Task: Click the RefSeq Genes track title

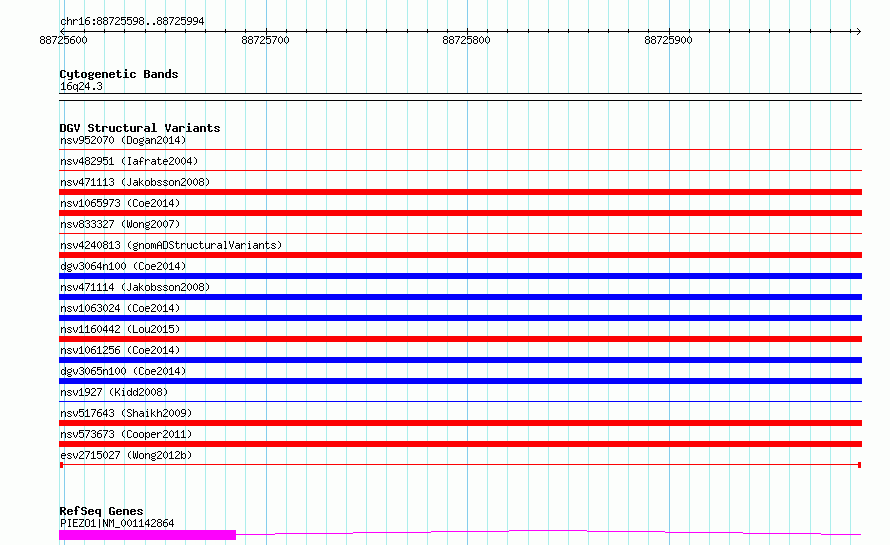Action: pyautogui.click(x=101, y=511)
